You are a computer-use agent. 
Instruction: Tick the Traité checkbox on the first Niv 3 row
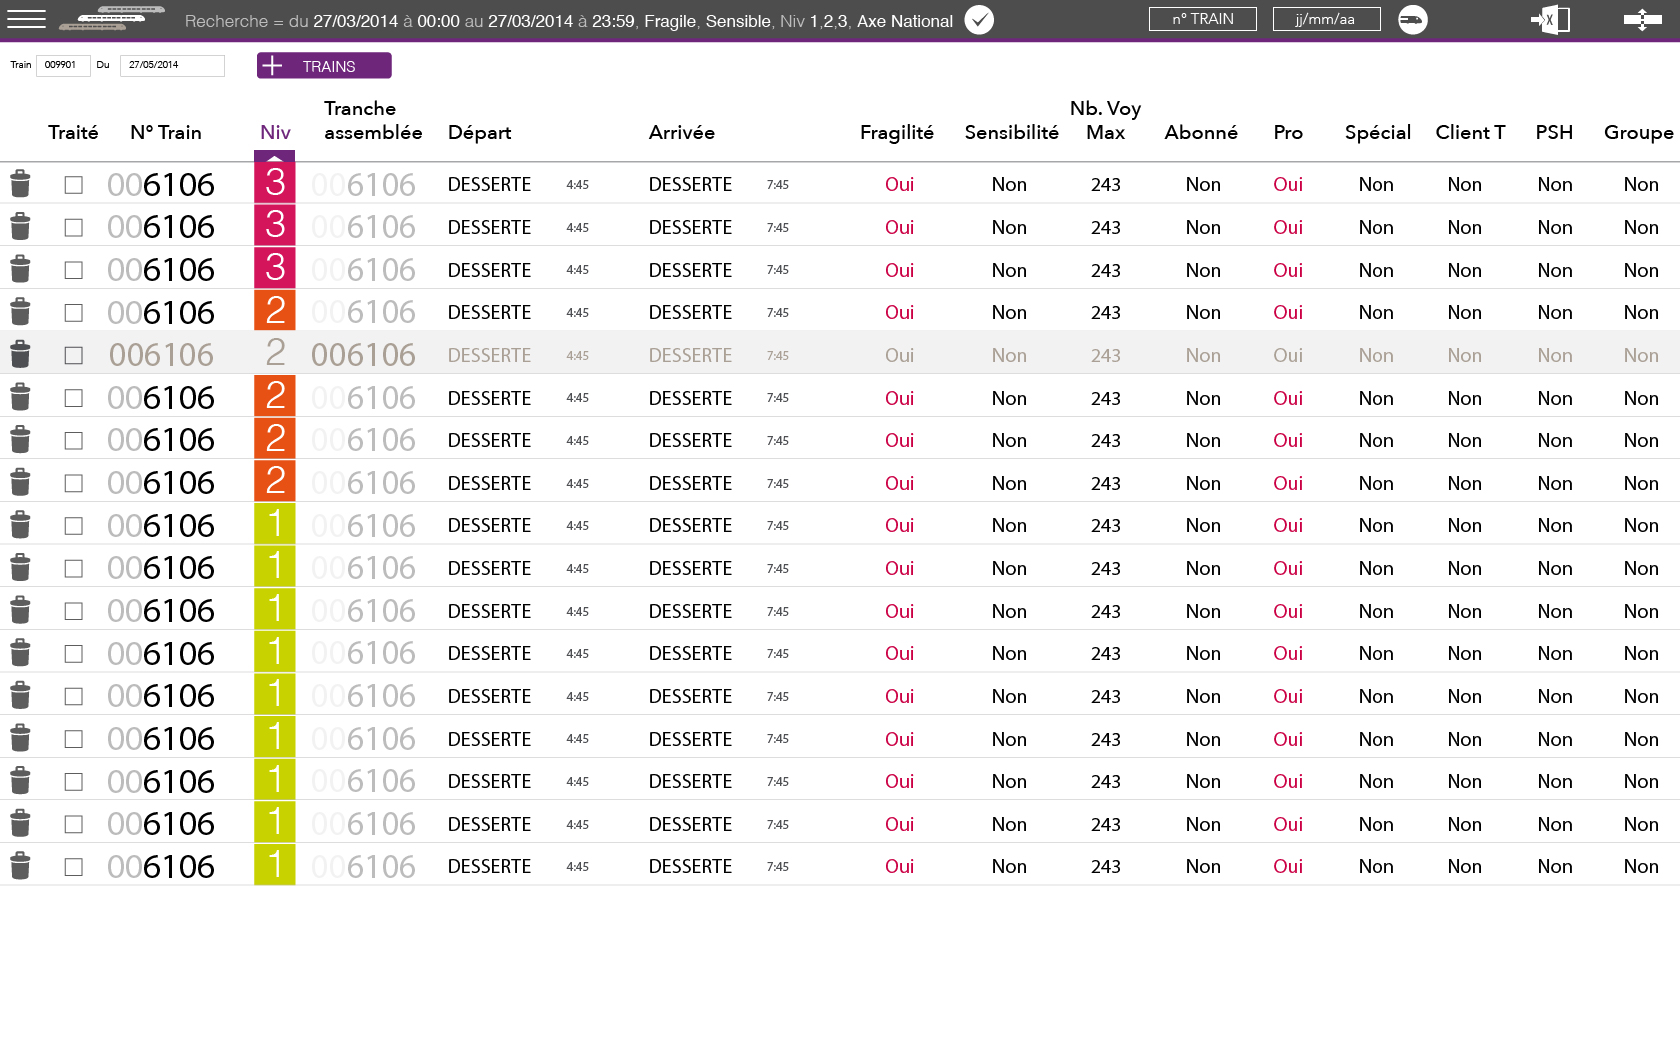tap(73, 185)
